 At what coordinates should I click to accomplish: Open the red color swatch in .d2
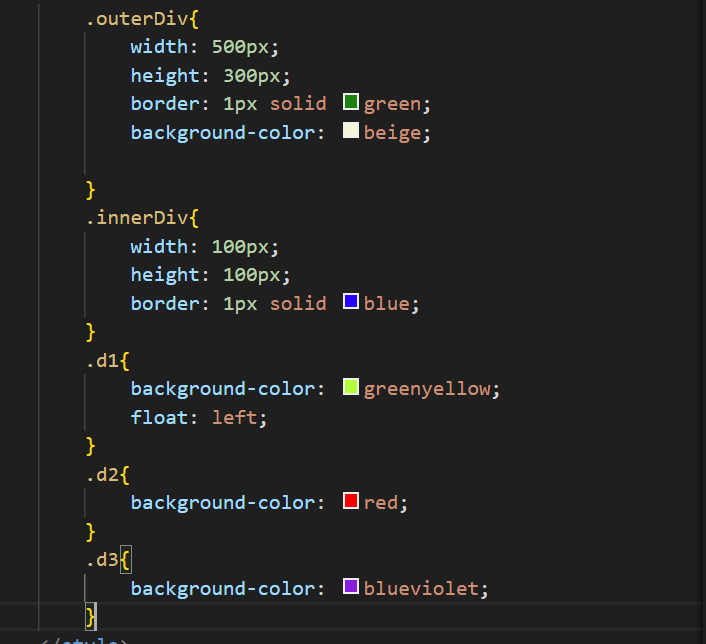tap(351, 502)
